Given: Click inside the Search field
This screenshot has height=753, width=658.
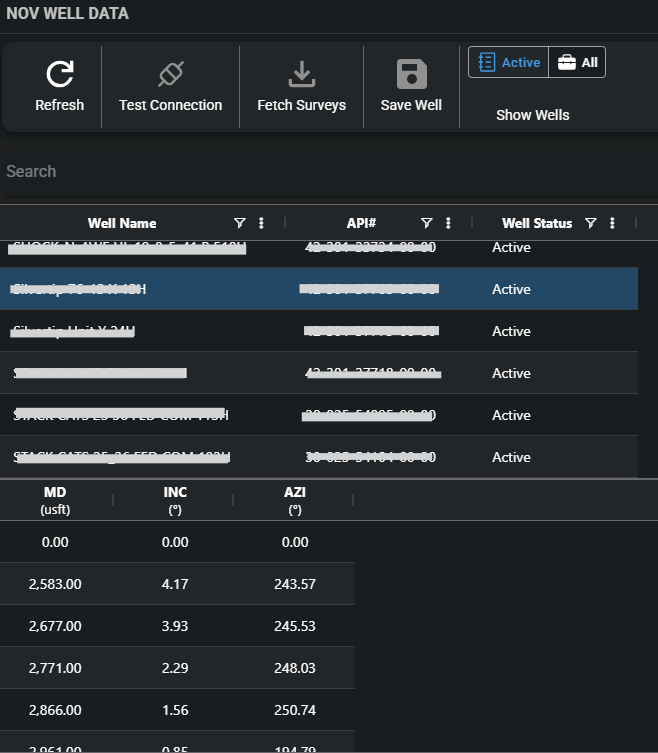Looking at the screenshot, I should [329, 172].
